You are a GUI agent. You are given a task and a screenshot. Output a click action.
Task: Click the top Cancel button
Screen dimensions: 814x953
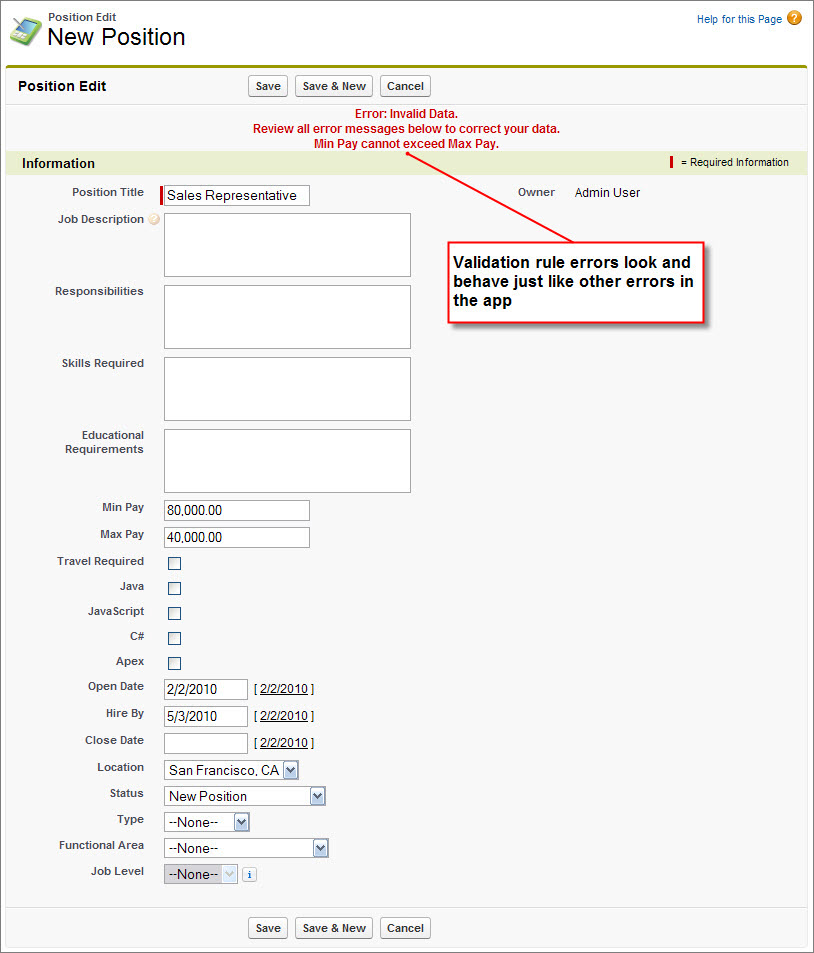[405, 86]
